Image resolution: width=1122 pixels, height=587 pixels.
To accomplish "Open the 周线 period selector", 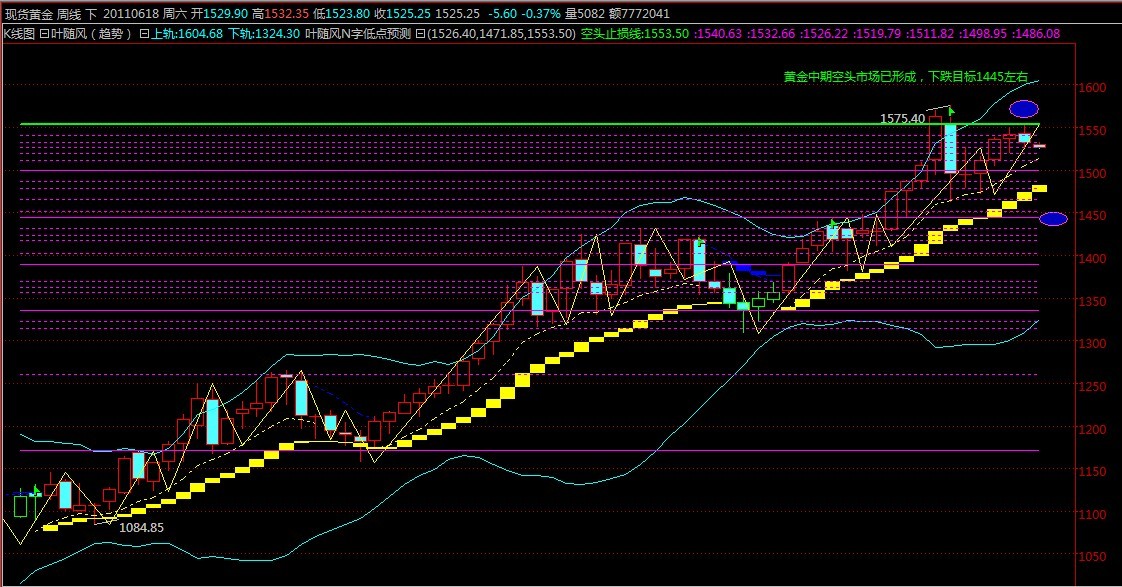I will (69, 14).
